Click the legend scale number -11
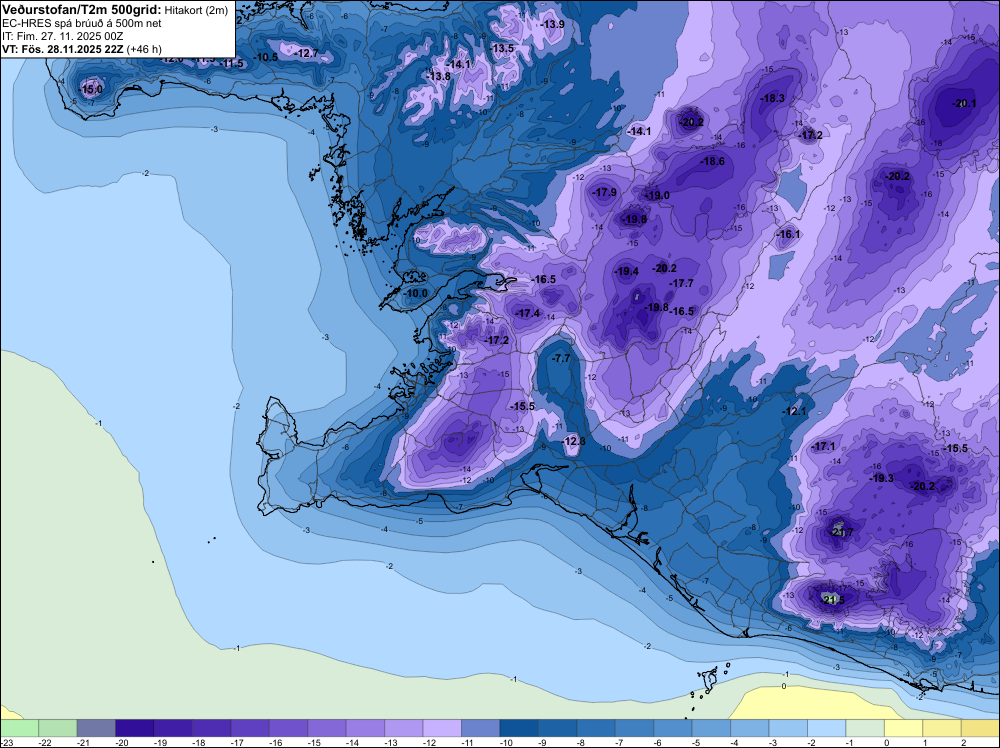The width and height of the screenshot is (1000, 748). point(467,742)
